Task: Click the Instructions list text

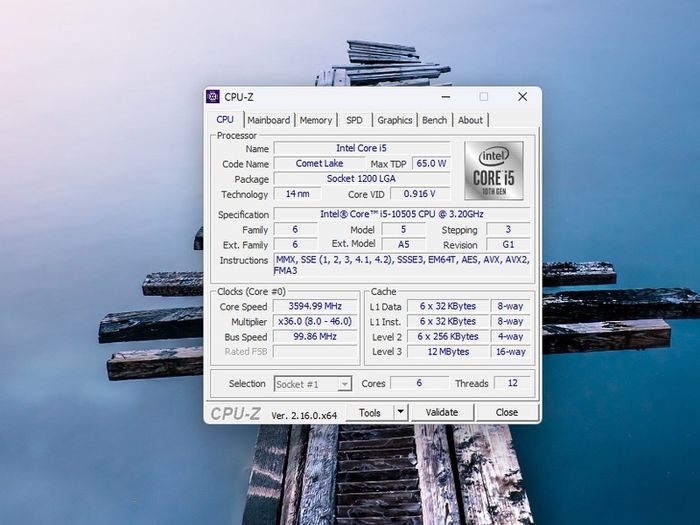Action: (402, 265)
